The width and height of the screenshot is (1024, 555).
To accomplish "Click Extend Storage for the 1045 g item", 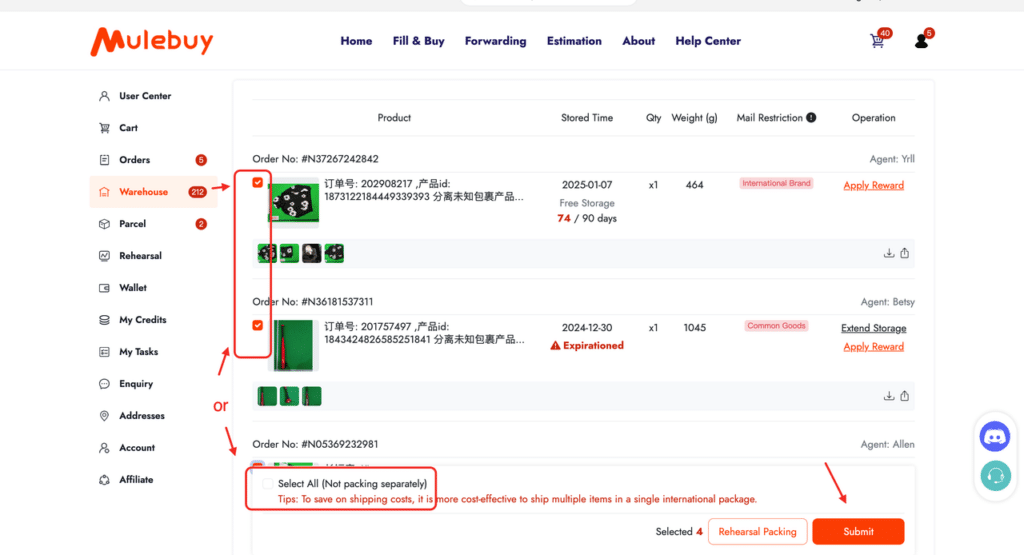I will (873, 328).
